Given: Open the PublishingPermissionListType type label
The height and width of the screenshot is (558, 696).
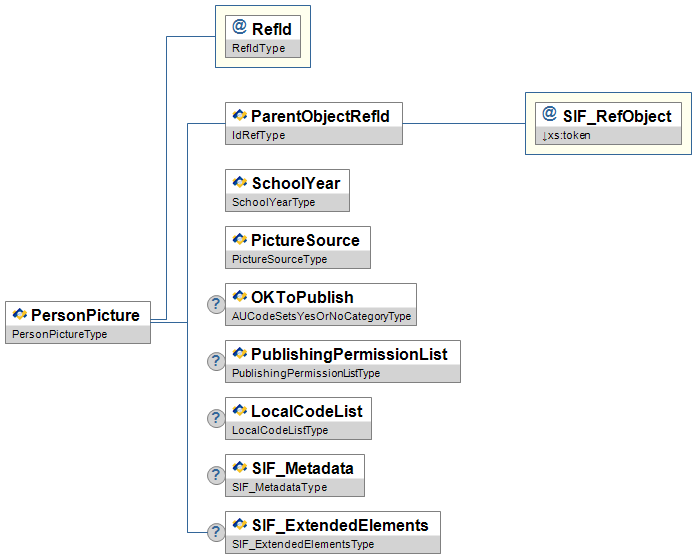Looking at the screenshot, I should [x=306, y=374].
